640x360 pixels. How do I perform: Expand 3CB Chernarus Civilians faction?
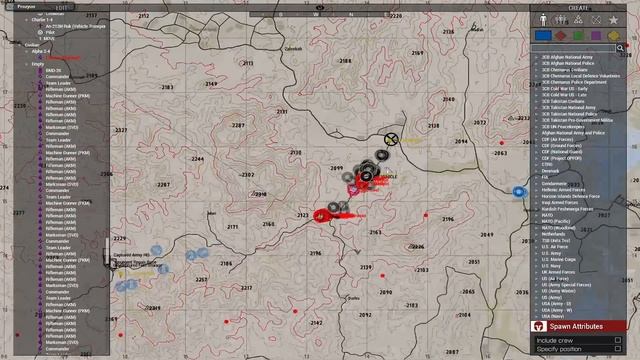[536, 70]
